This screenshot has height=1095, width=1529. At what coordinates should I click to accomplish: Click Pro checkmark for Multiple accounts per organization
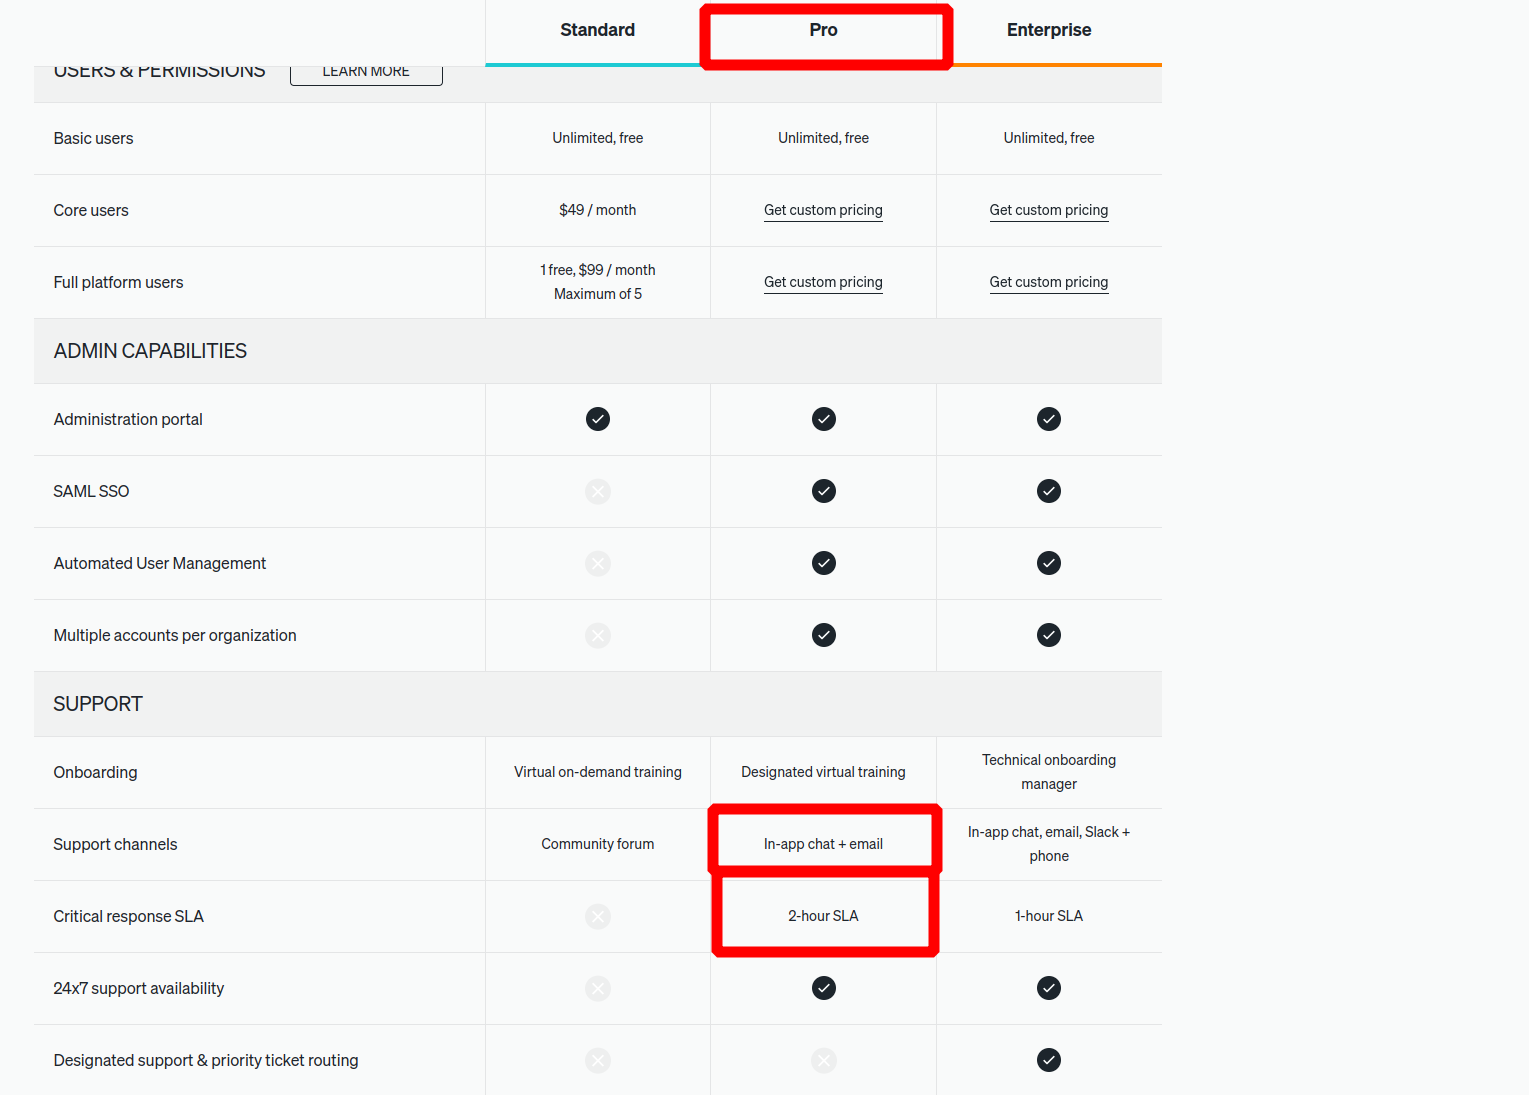824,635
